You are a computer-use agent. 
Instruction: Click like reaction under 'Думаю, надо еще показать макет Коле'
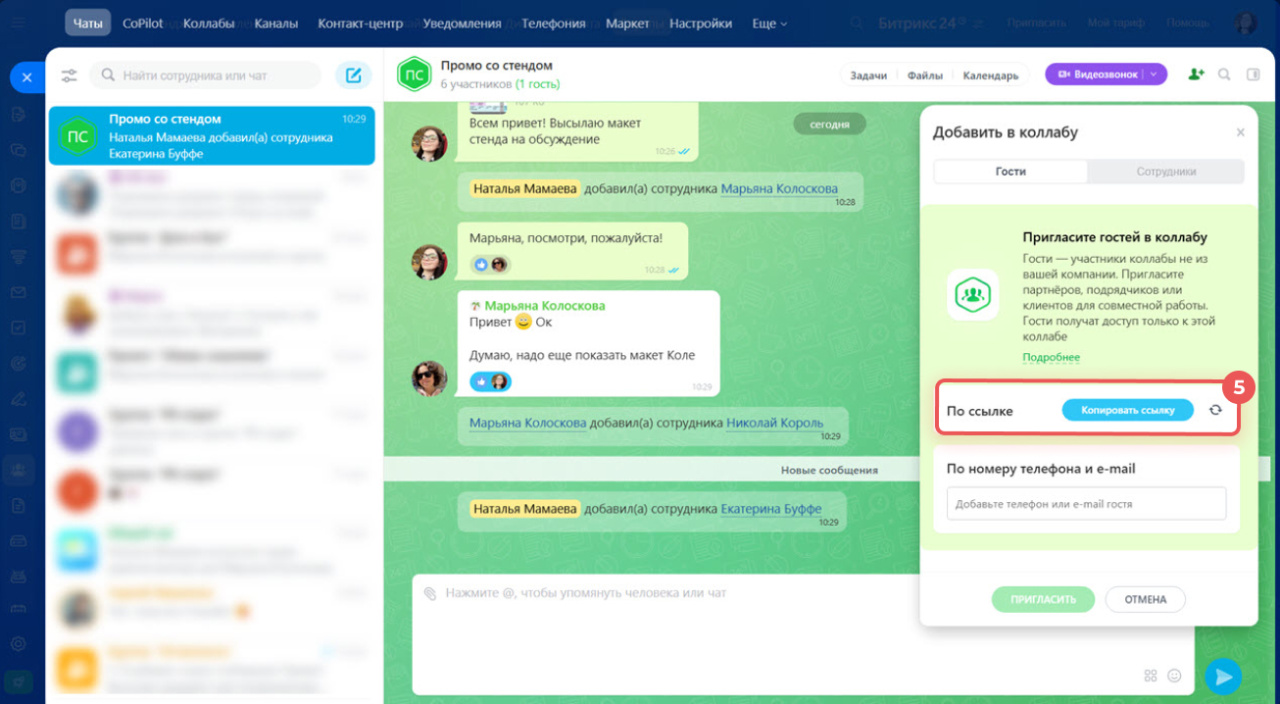481,381
